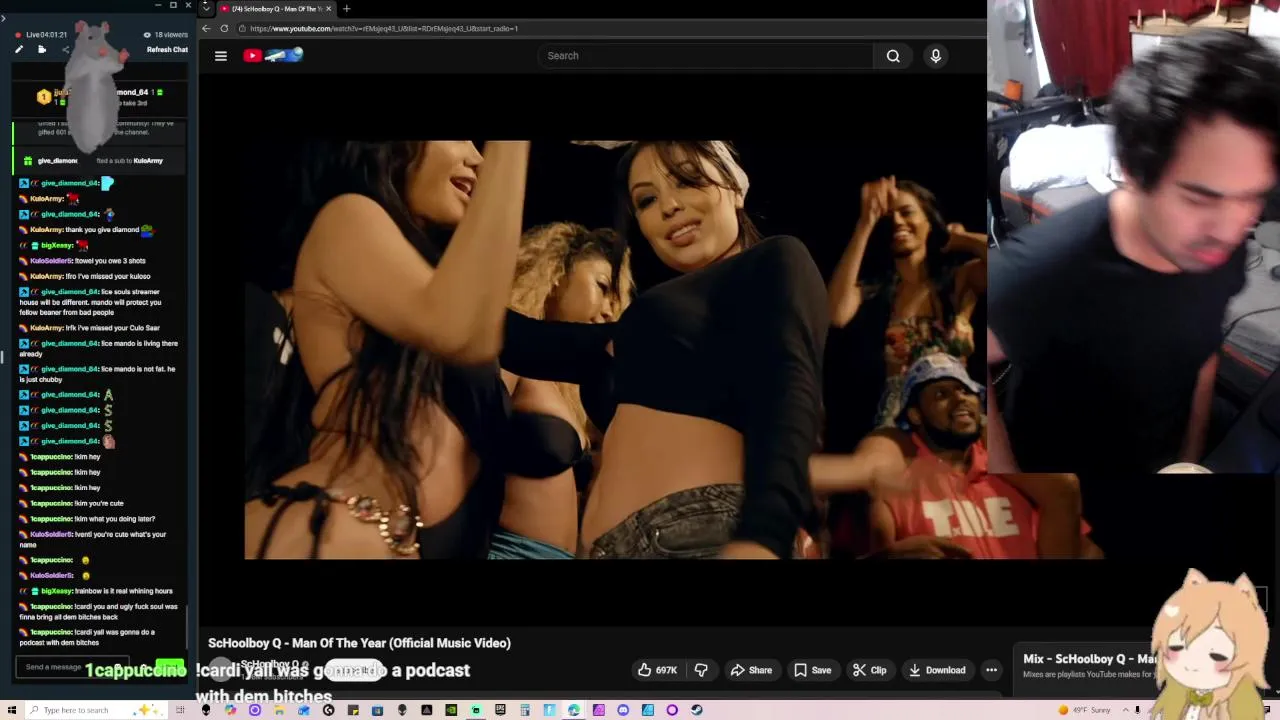1280x720 pixels.
Task: Download the video
Action: coord(937,670)
